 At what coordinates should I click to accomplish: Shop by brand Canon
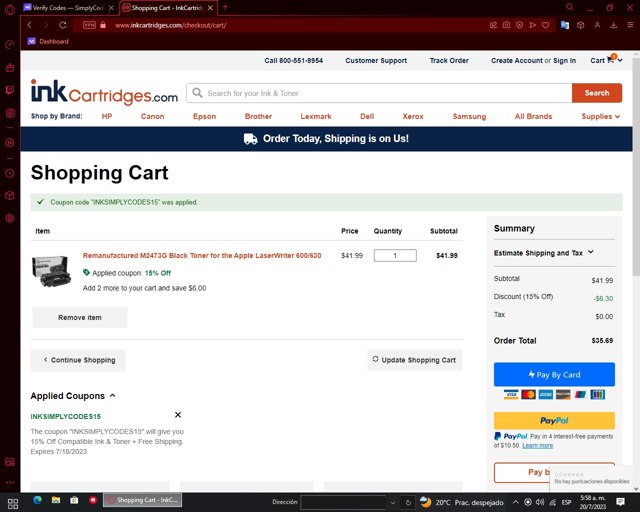coord(152,116)
